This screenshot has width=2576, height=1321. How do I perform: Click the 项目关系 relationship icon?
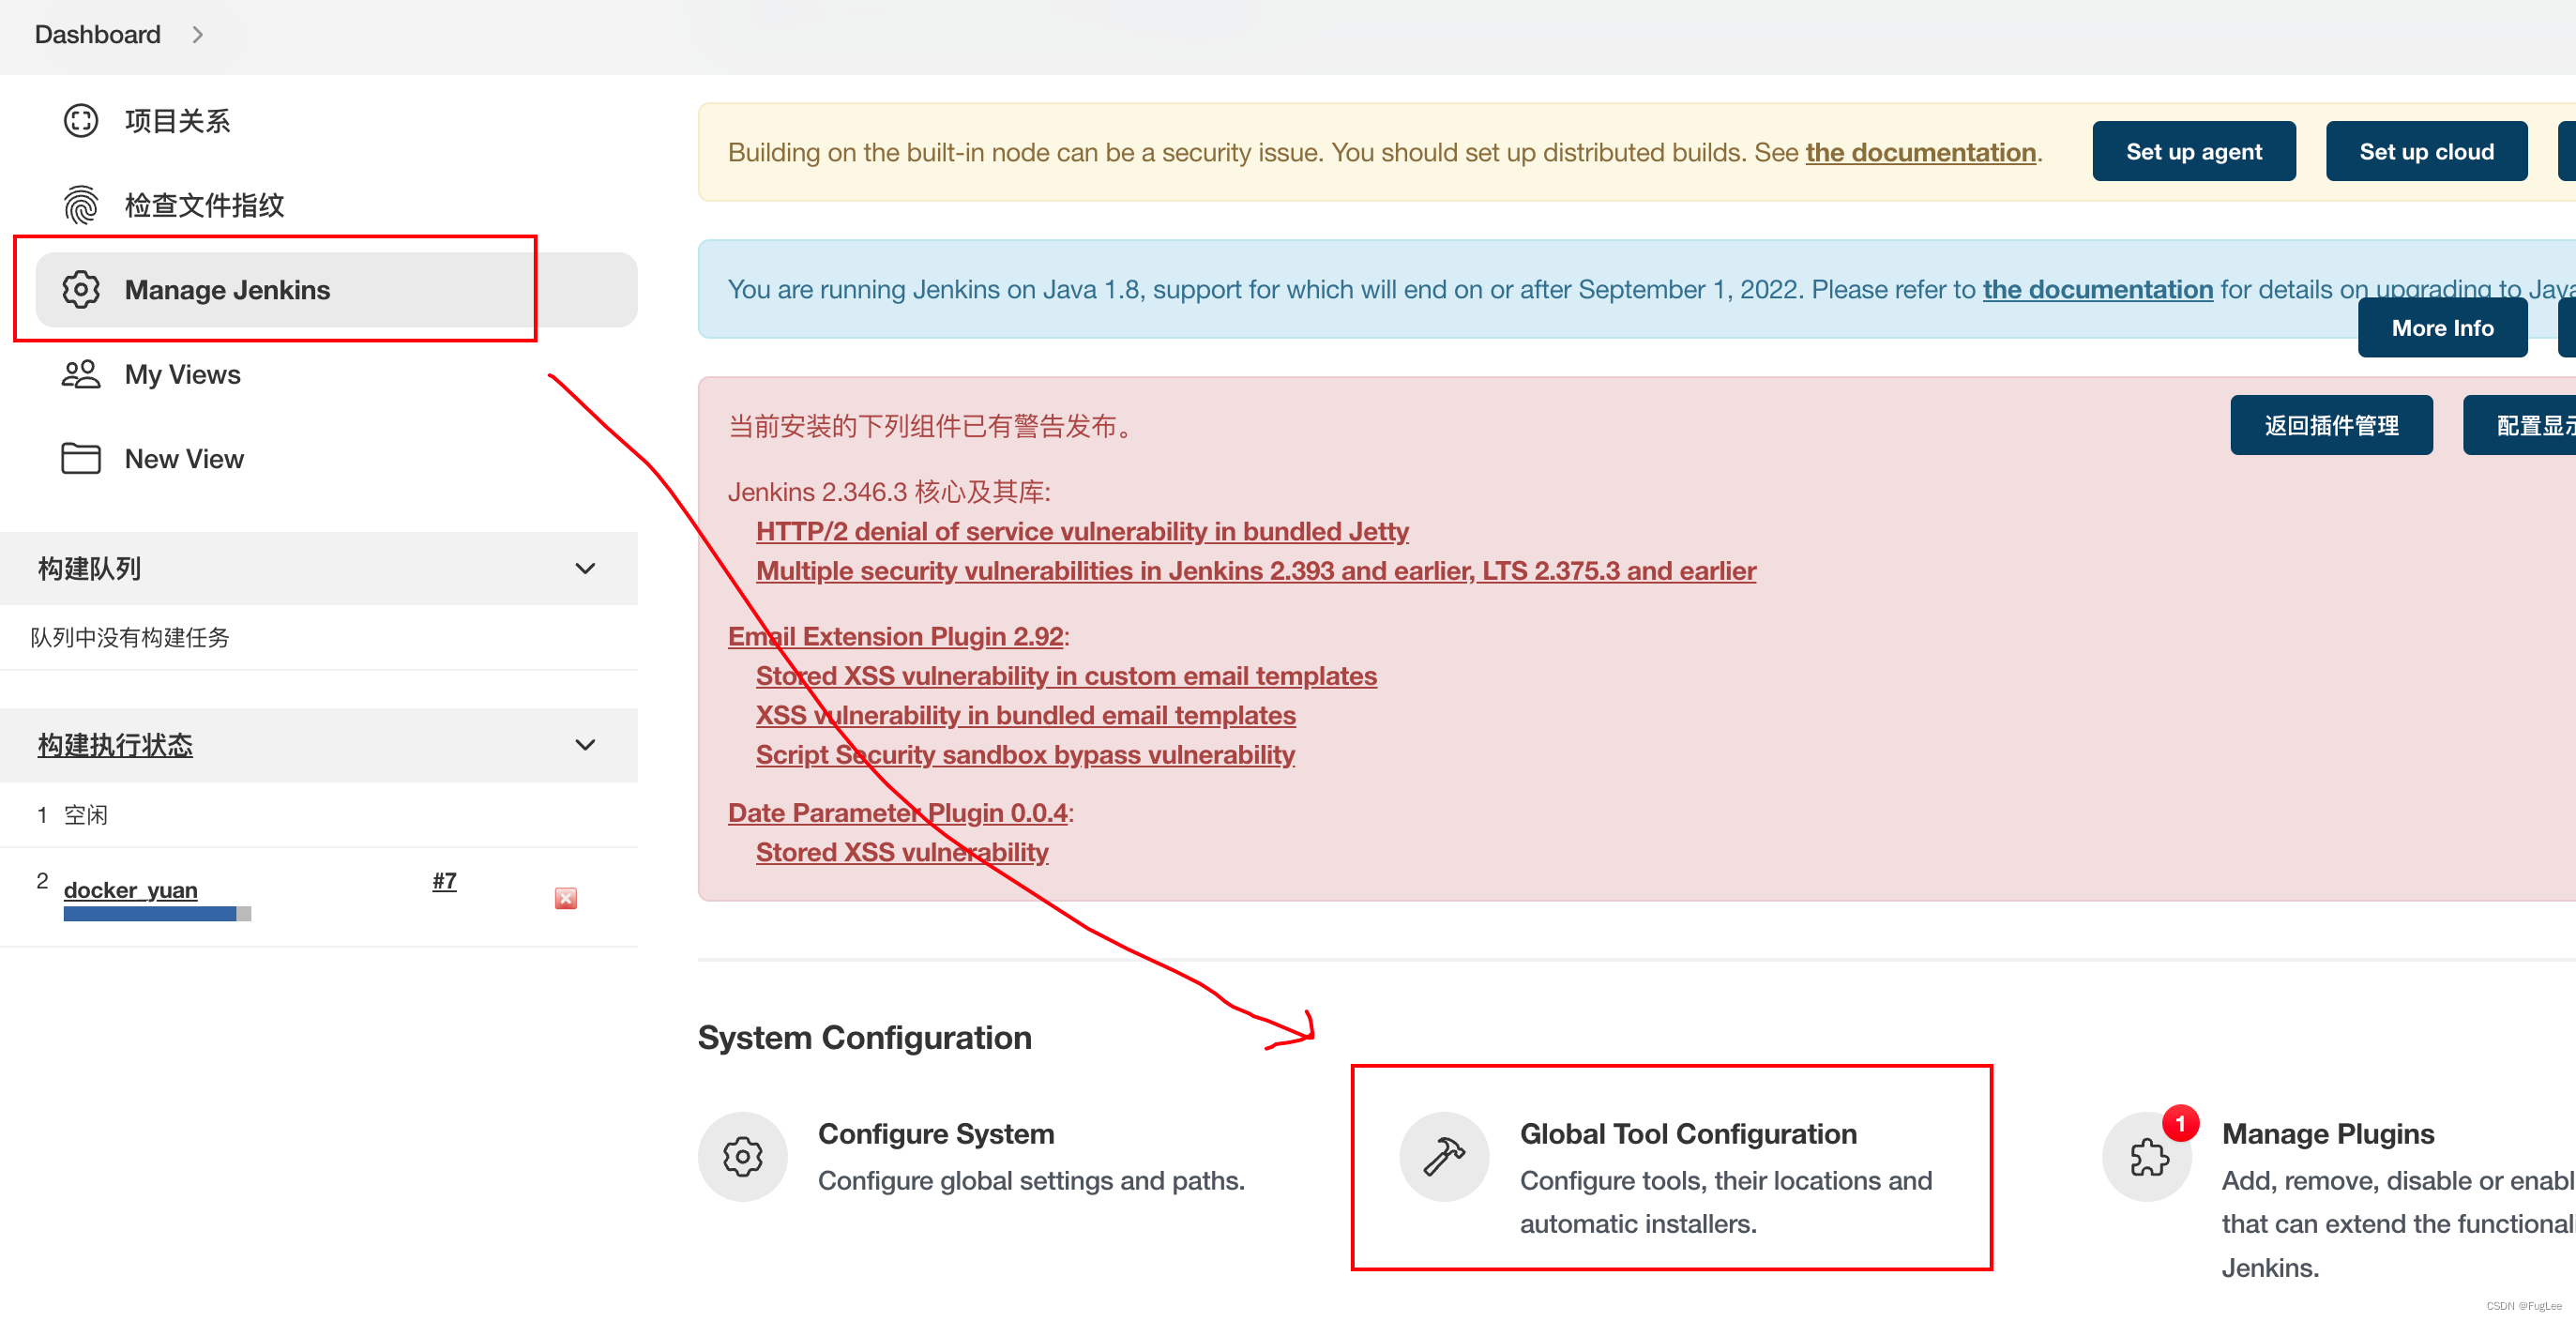(79, 123)
